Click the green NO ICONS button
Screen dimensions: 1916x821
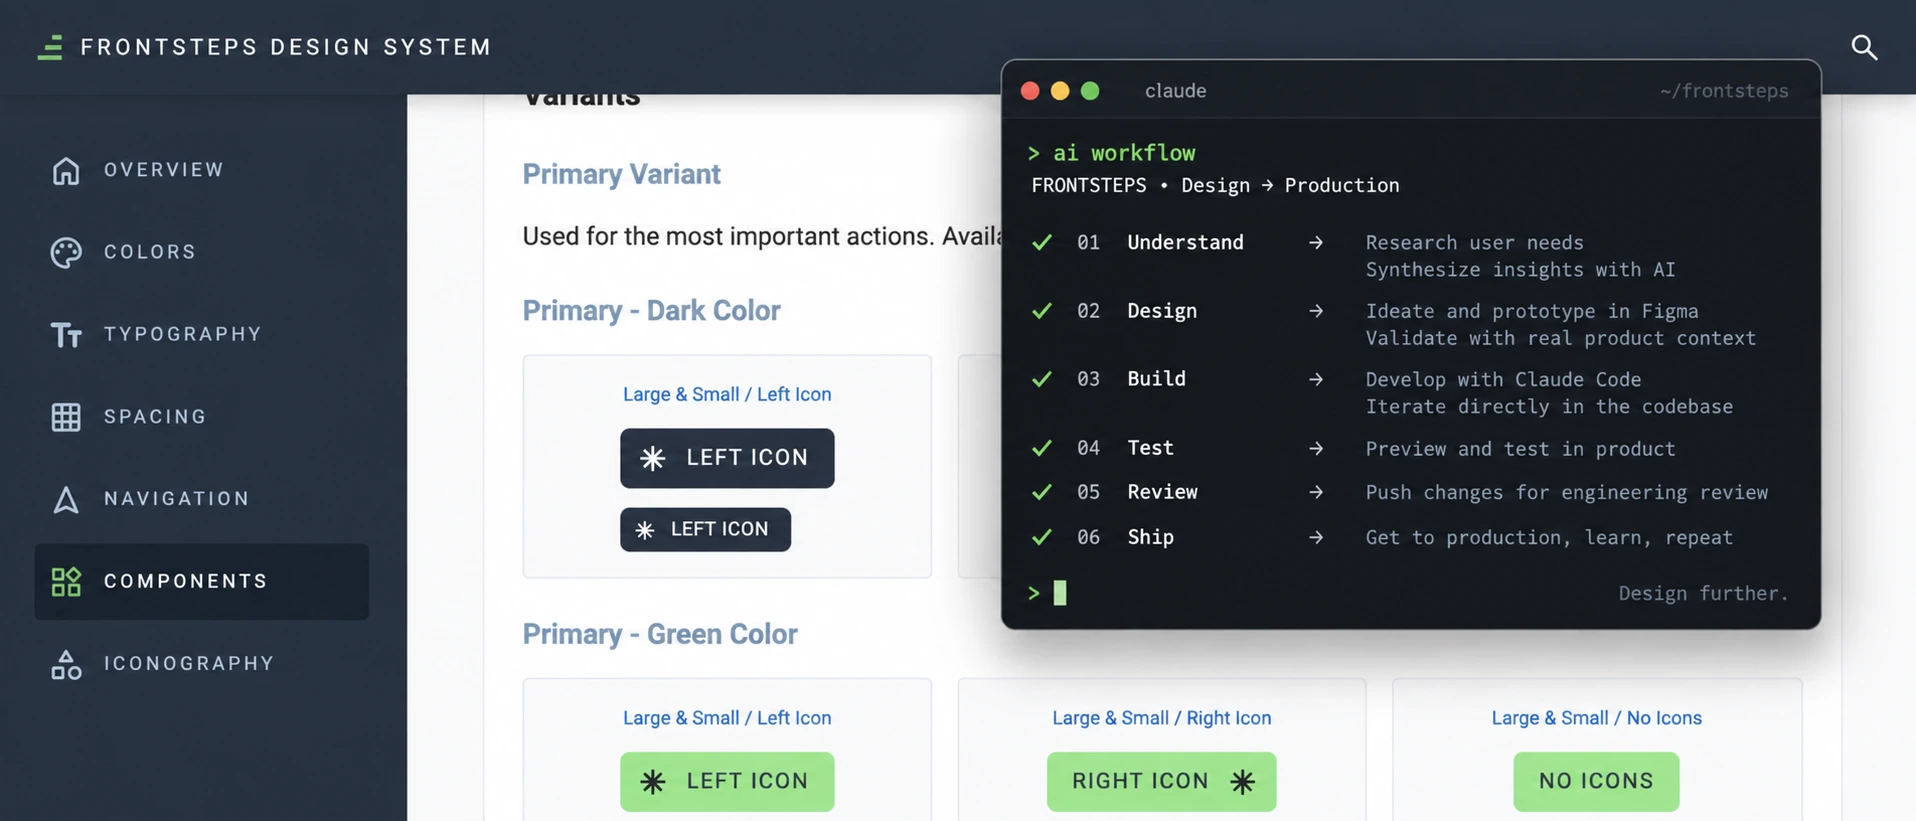[x=1596, y=781]
